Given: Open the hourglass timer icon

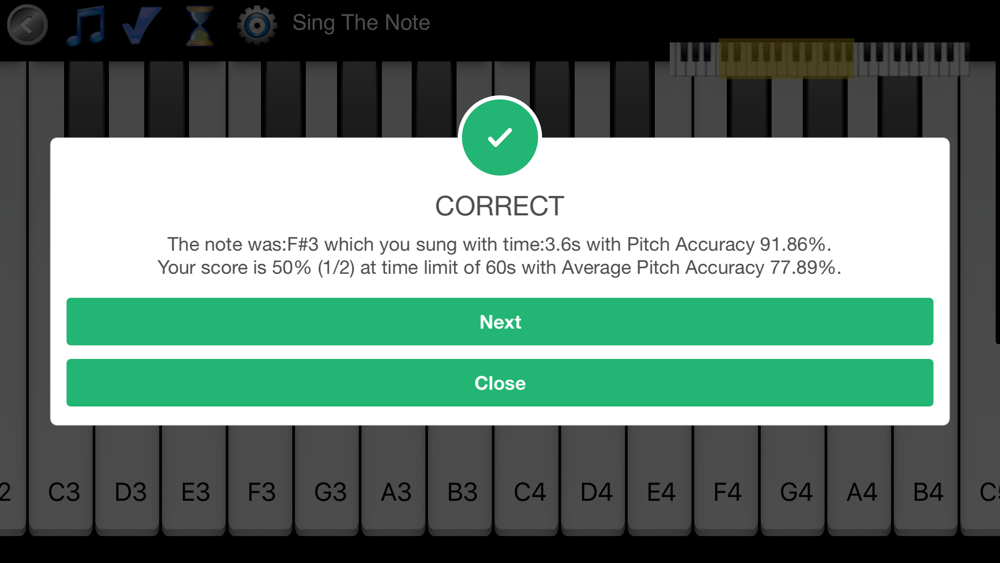Looking at the screenshot, I should coord(200,26).
